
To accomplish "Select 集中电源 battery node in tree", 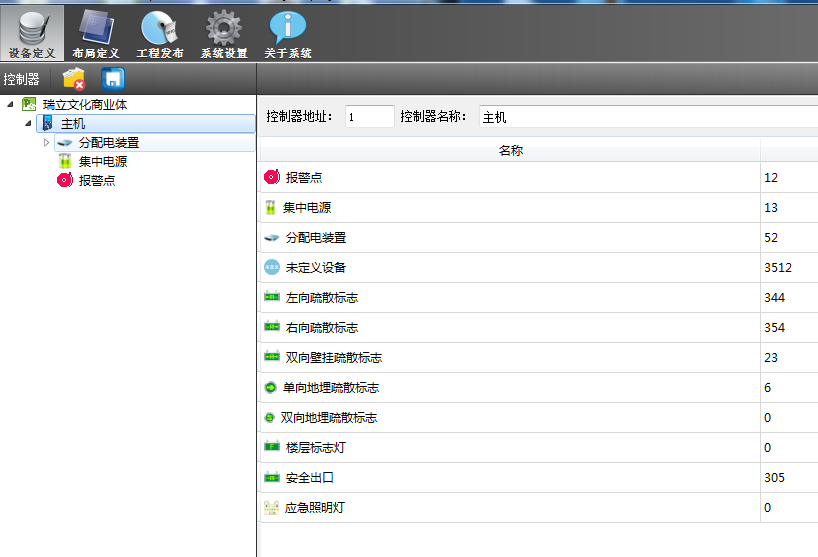I will 102,161.
